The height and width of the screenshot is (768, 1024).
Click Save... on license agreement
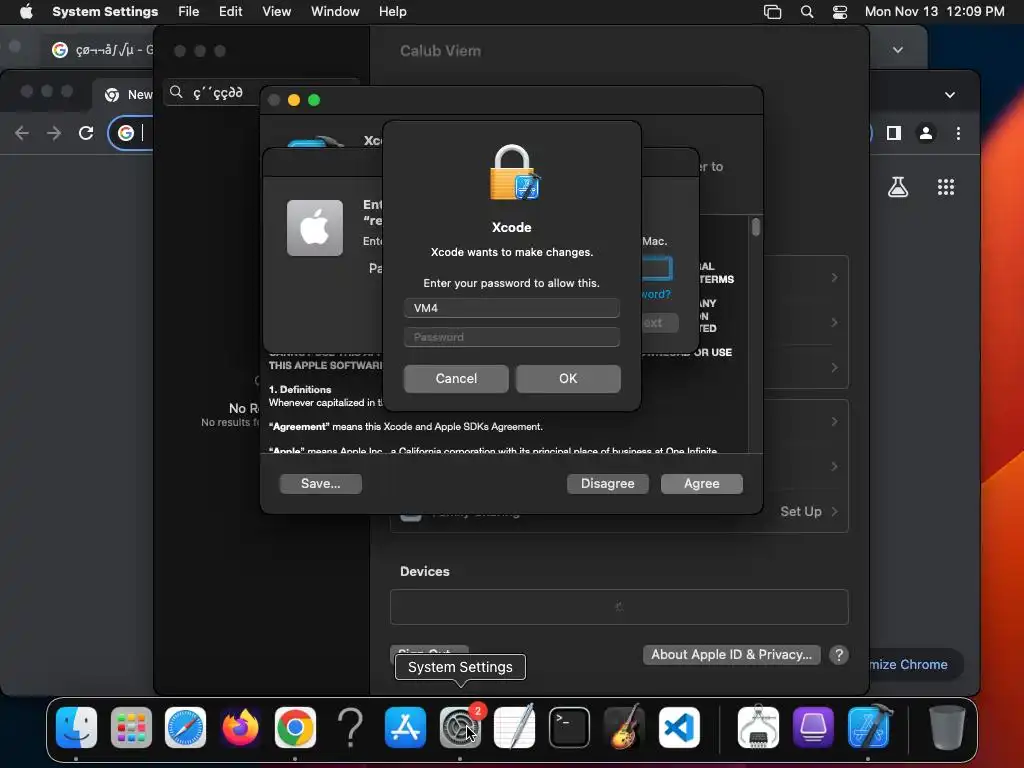[321, 484]
